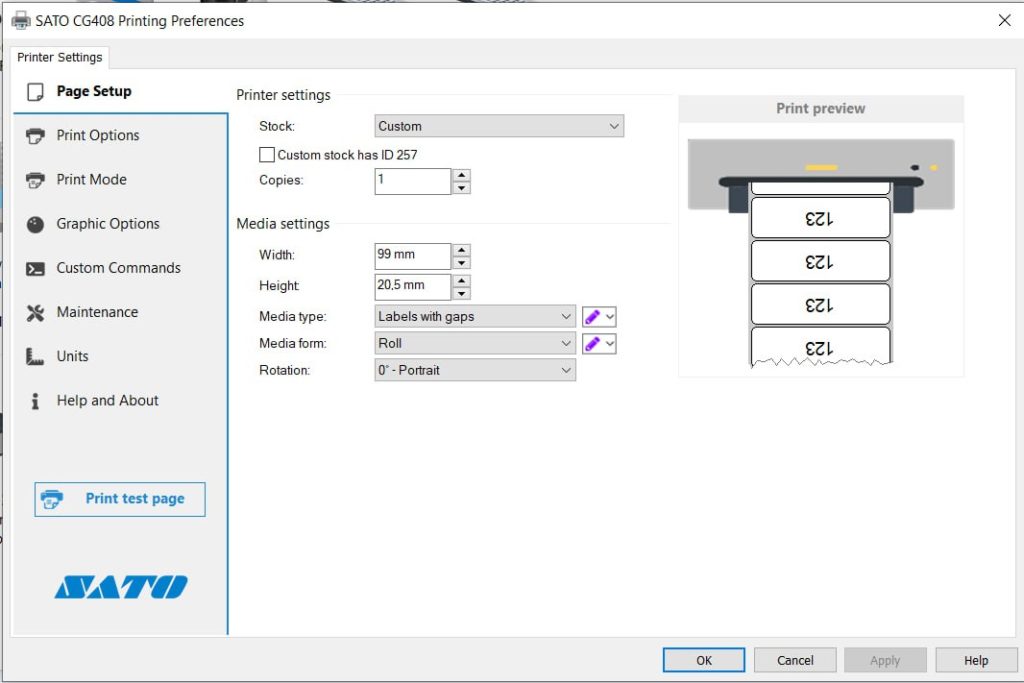1024x683 pixels.
Task: Select the Maintenance wrench icon
Action: [36, 312]
